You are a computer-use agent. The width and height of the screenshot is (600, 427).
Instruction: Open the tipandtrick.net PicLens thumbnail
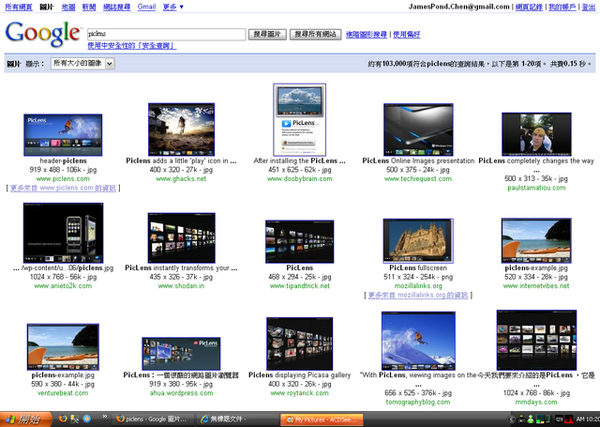tap(300, 241)
